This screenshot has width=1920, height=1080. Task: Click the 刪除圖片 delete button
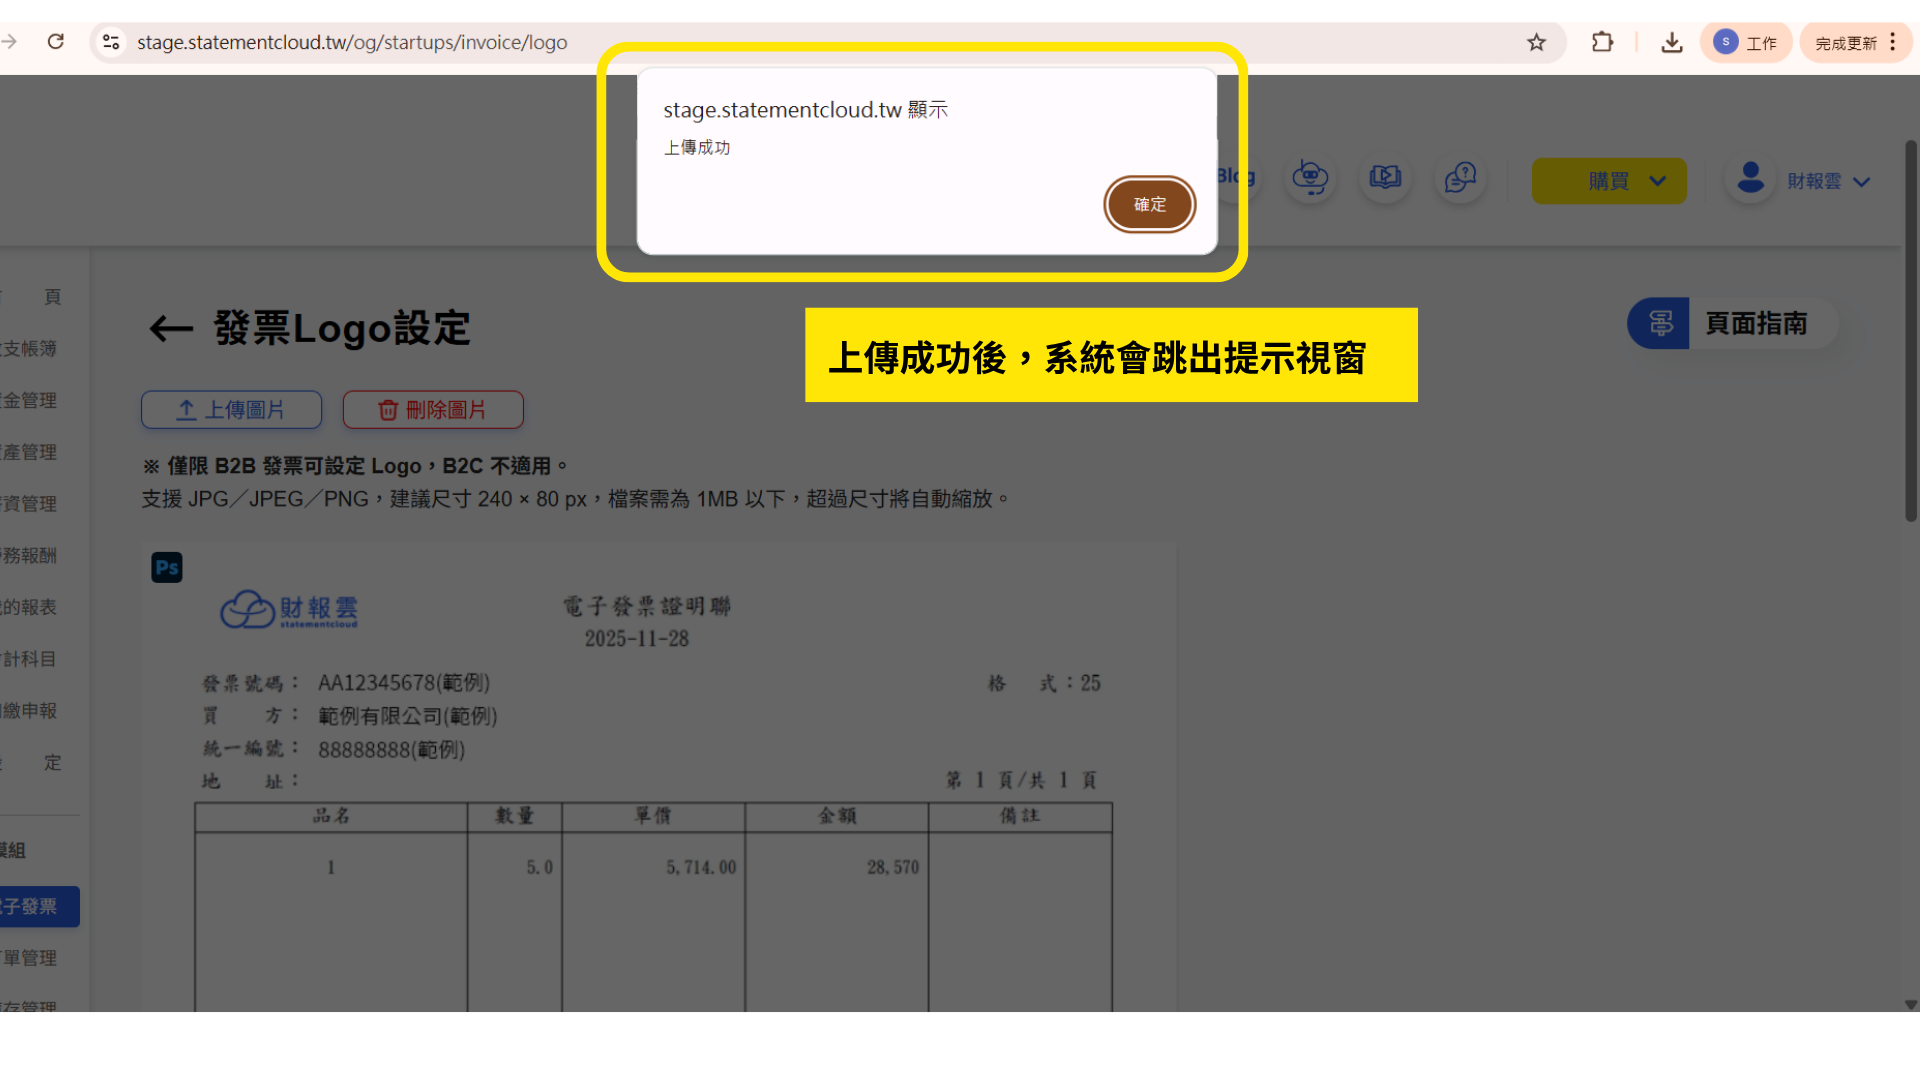[x=432, y=410]
